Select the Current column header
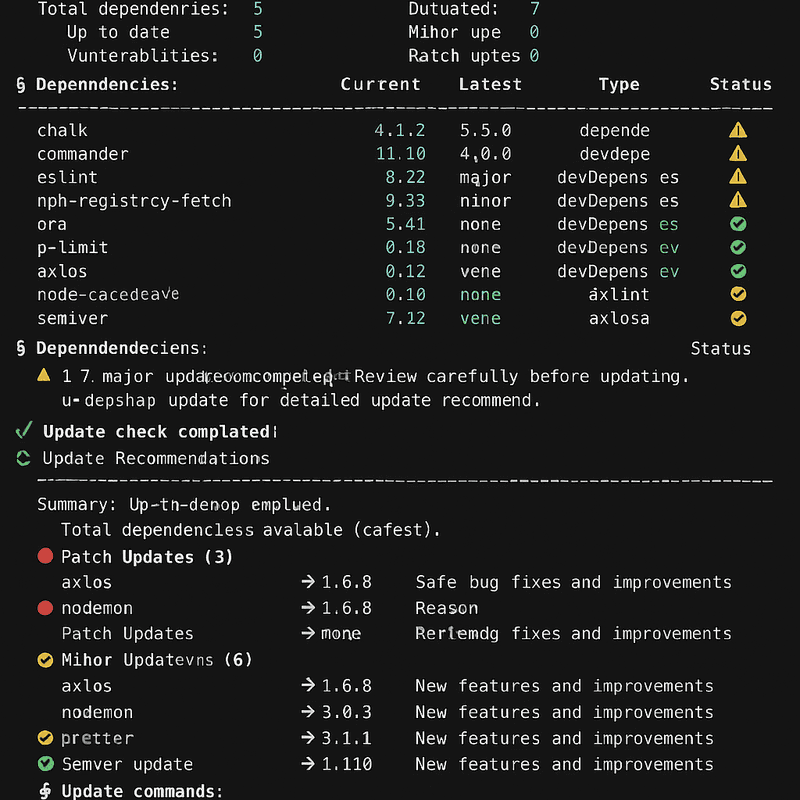800x800 pixels. coord(381,85)
